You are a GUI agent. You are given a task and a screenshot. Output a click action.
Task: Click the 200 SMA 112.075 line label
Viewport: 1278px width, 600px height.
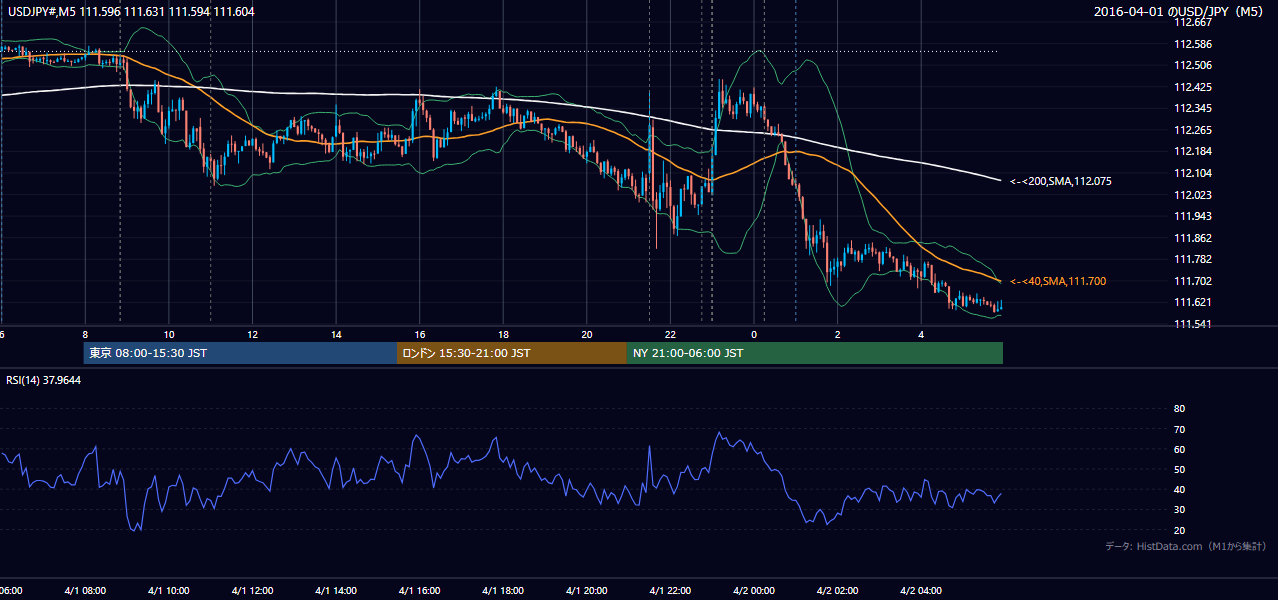1060,182
